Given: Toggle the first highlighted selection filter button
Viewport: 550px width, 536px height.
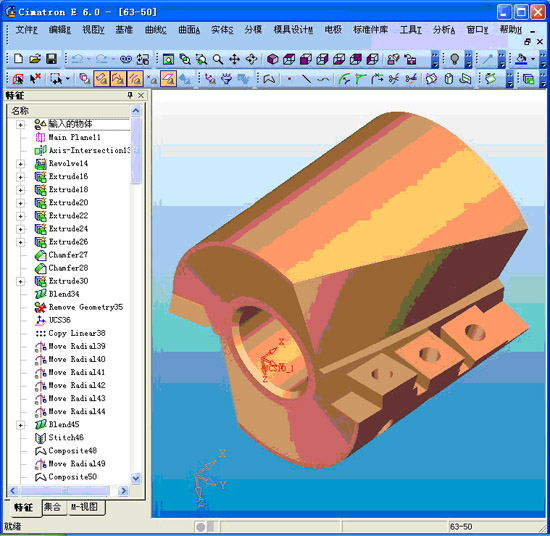Looking at the screenshot, I should [x=101, y=79].
